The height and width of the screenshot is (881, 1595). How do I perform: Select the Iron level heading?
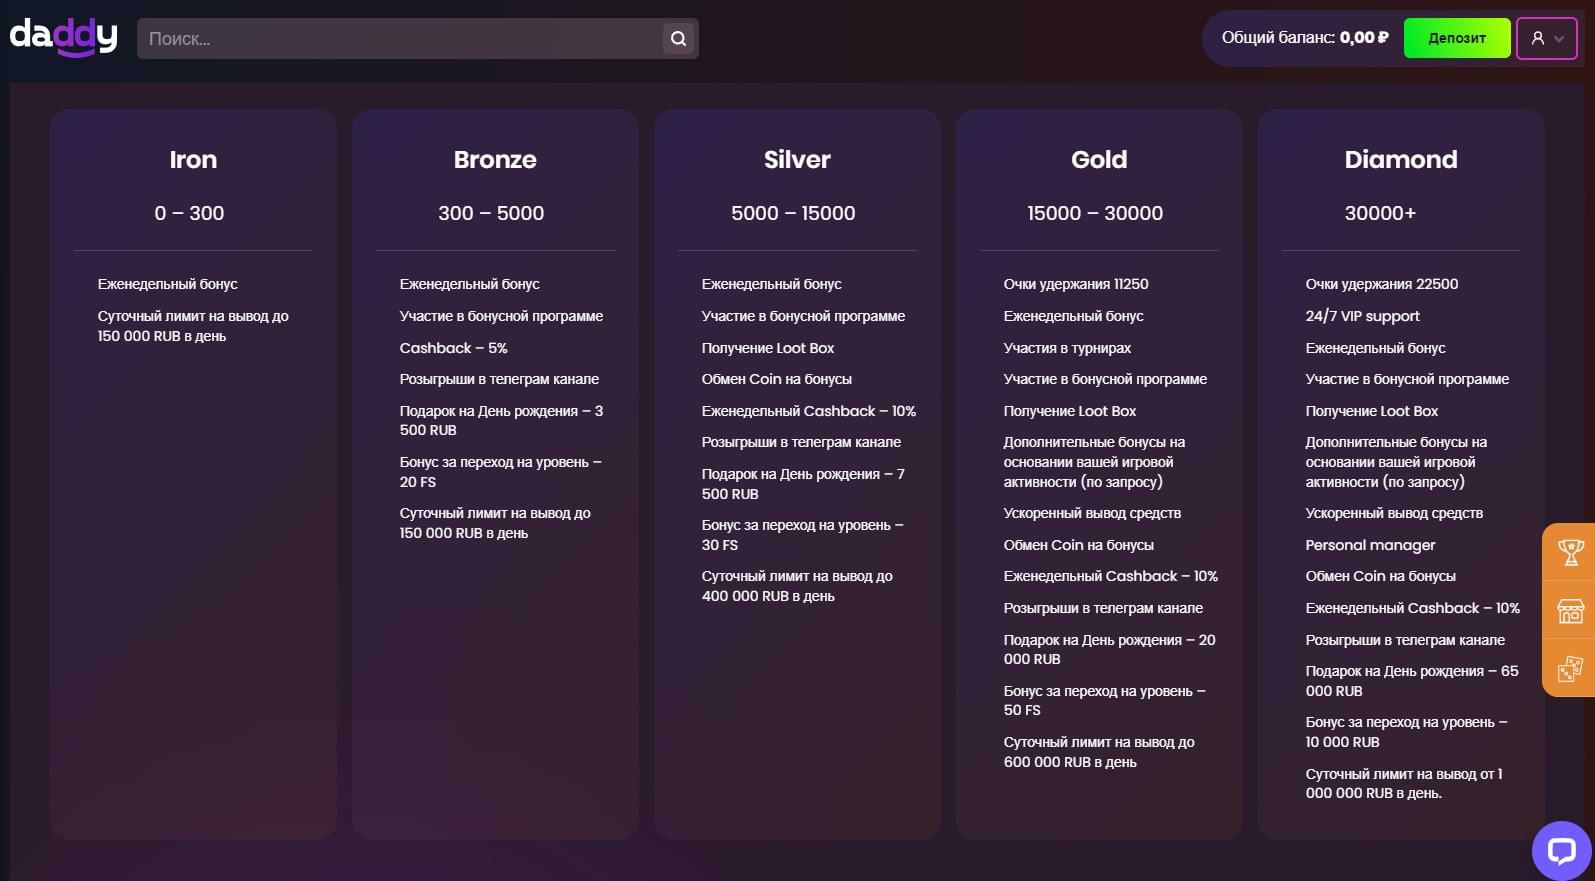(x=193, y=160)
